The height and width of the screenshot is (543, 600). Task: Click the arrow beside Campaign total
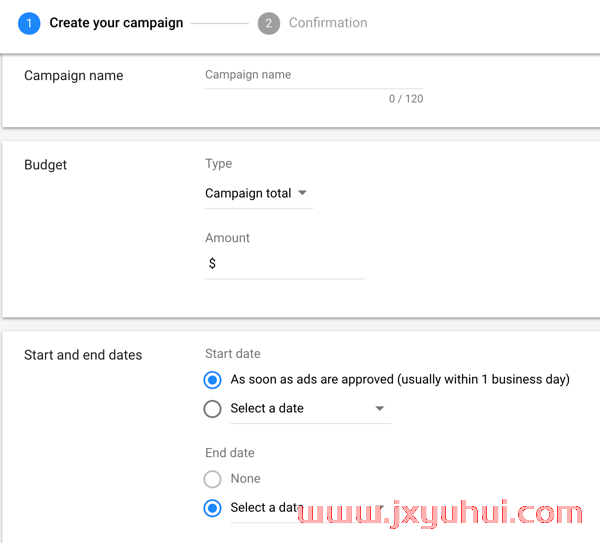click(302, 192)
